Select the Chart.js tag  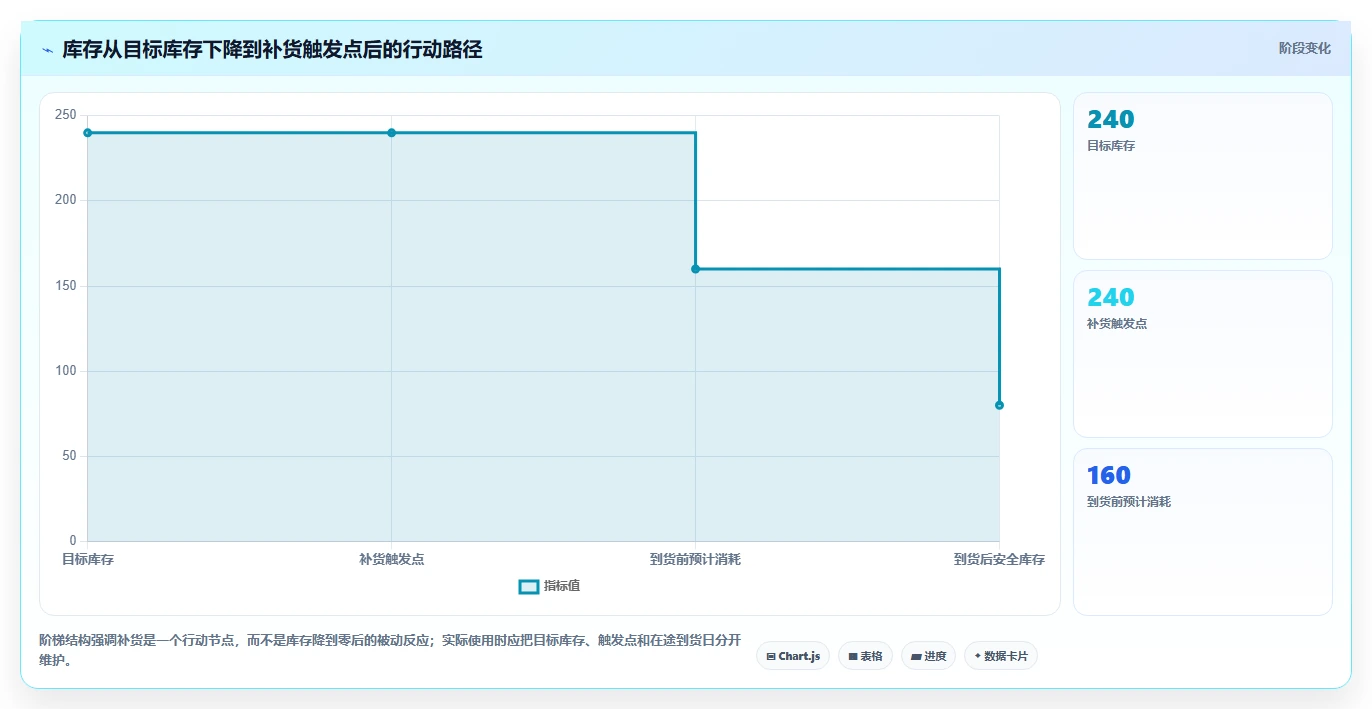pos(792,656)
